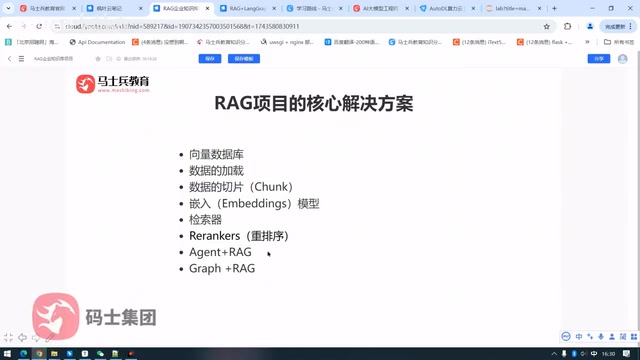
Task: Click the blue share button
Action: (x=599, y=59)
